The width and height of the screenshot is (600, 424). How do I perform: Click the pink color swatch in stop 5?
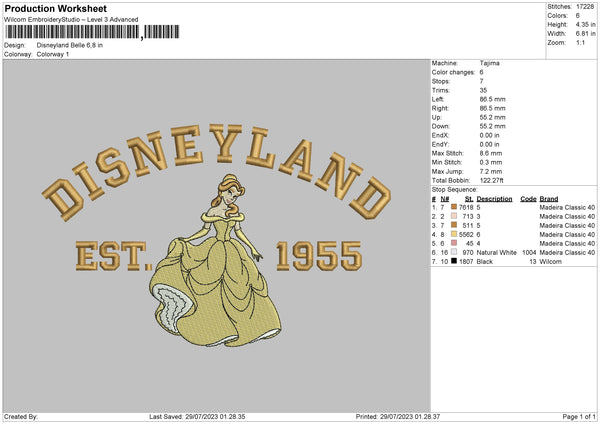pyautogui.click(x=456, y=243)
